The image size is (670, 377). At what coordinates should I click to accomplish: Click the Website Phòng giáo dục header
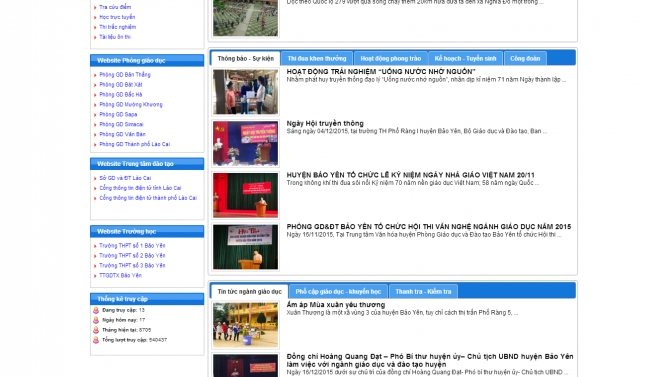(x=147, y=61)
